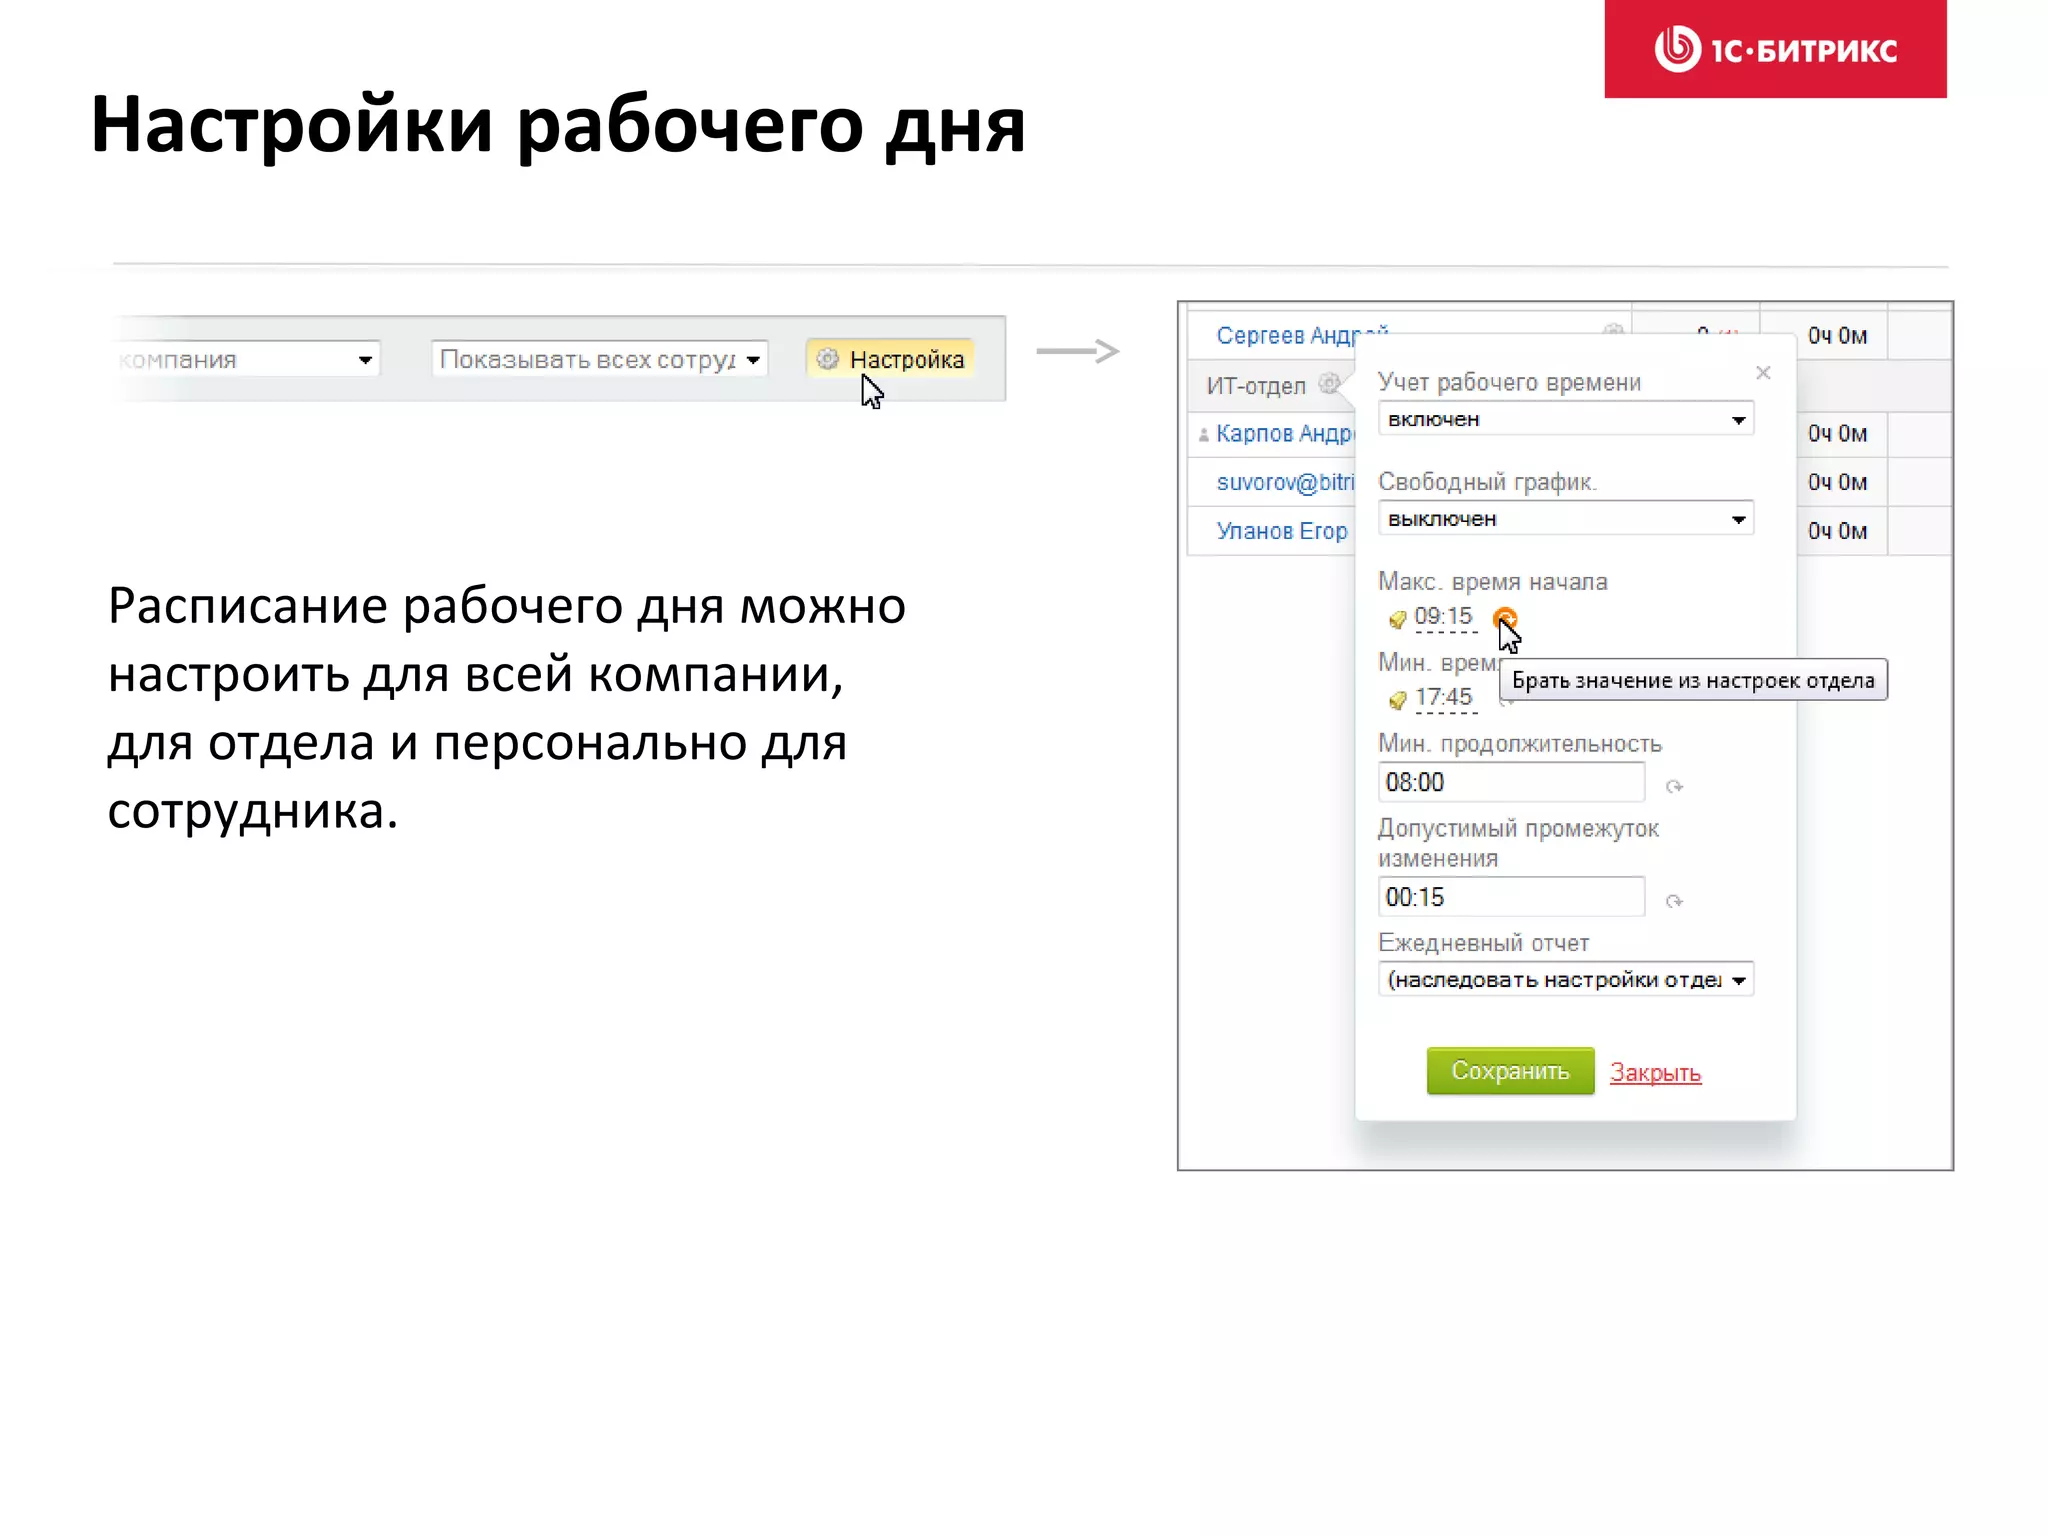This screenshot has width=2048, height=1536.
Task: Click the bell icon beside 09:15
Action: coord(1397,620)
